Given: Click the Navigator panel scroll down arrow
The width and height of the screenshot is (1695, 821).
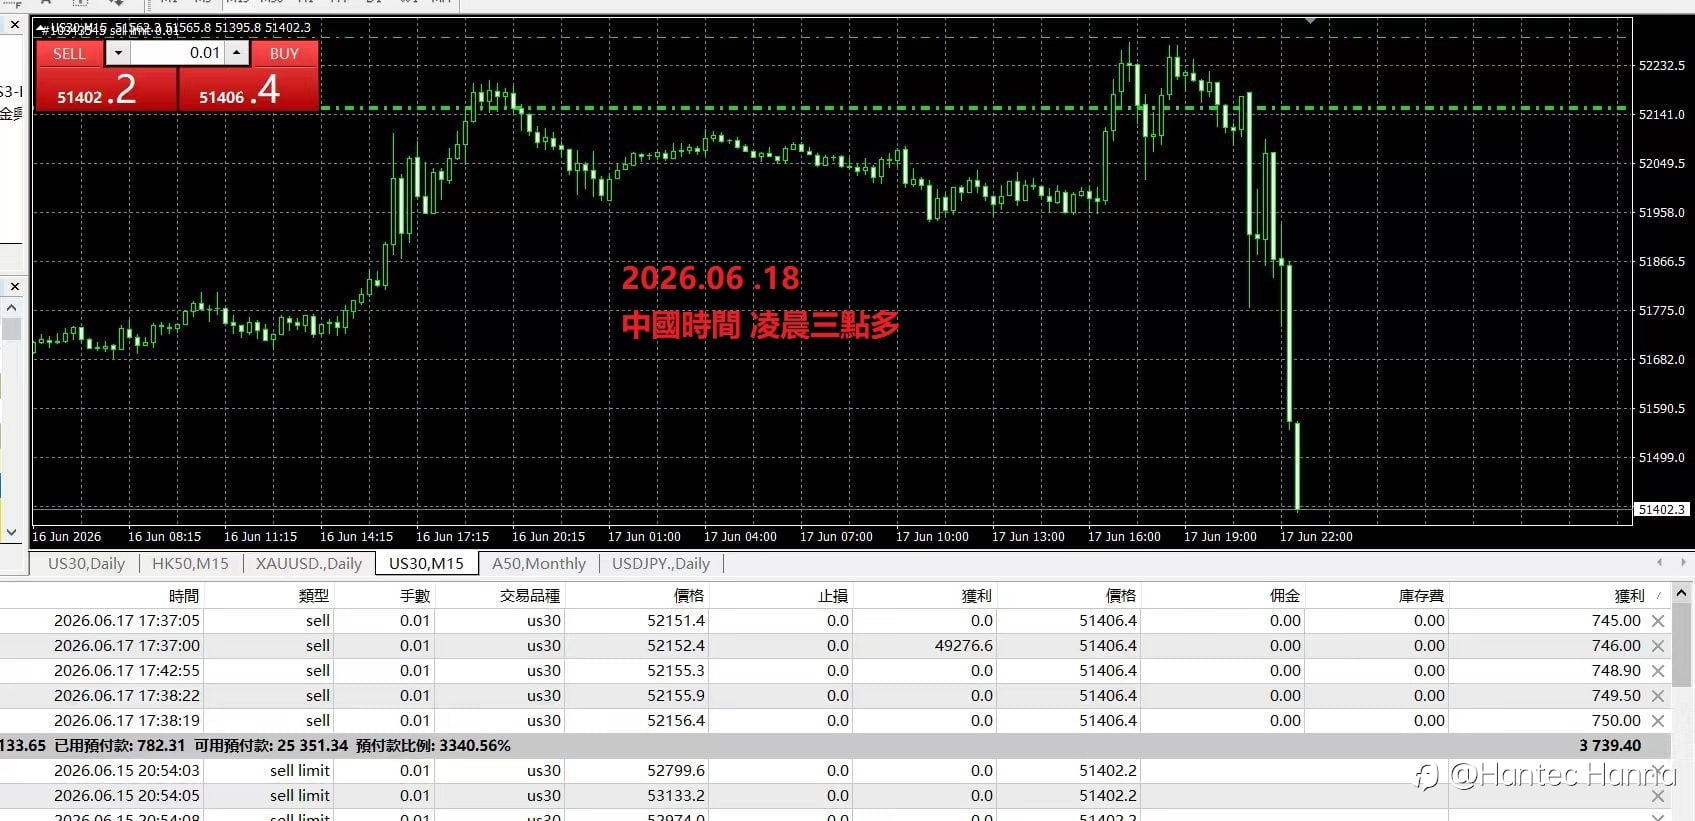Looking at the screenshot, I should 11,532.
